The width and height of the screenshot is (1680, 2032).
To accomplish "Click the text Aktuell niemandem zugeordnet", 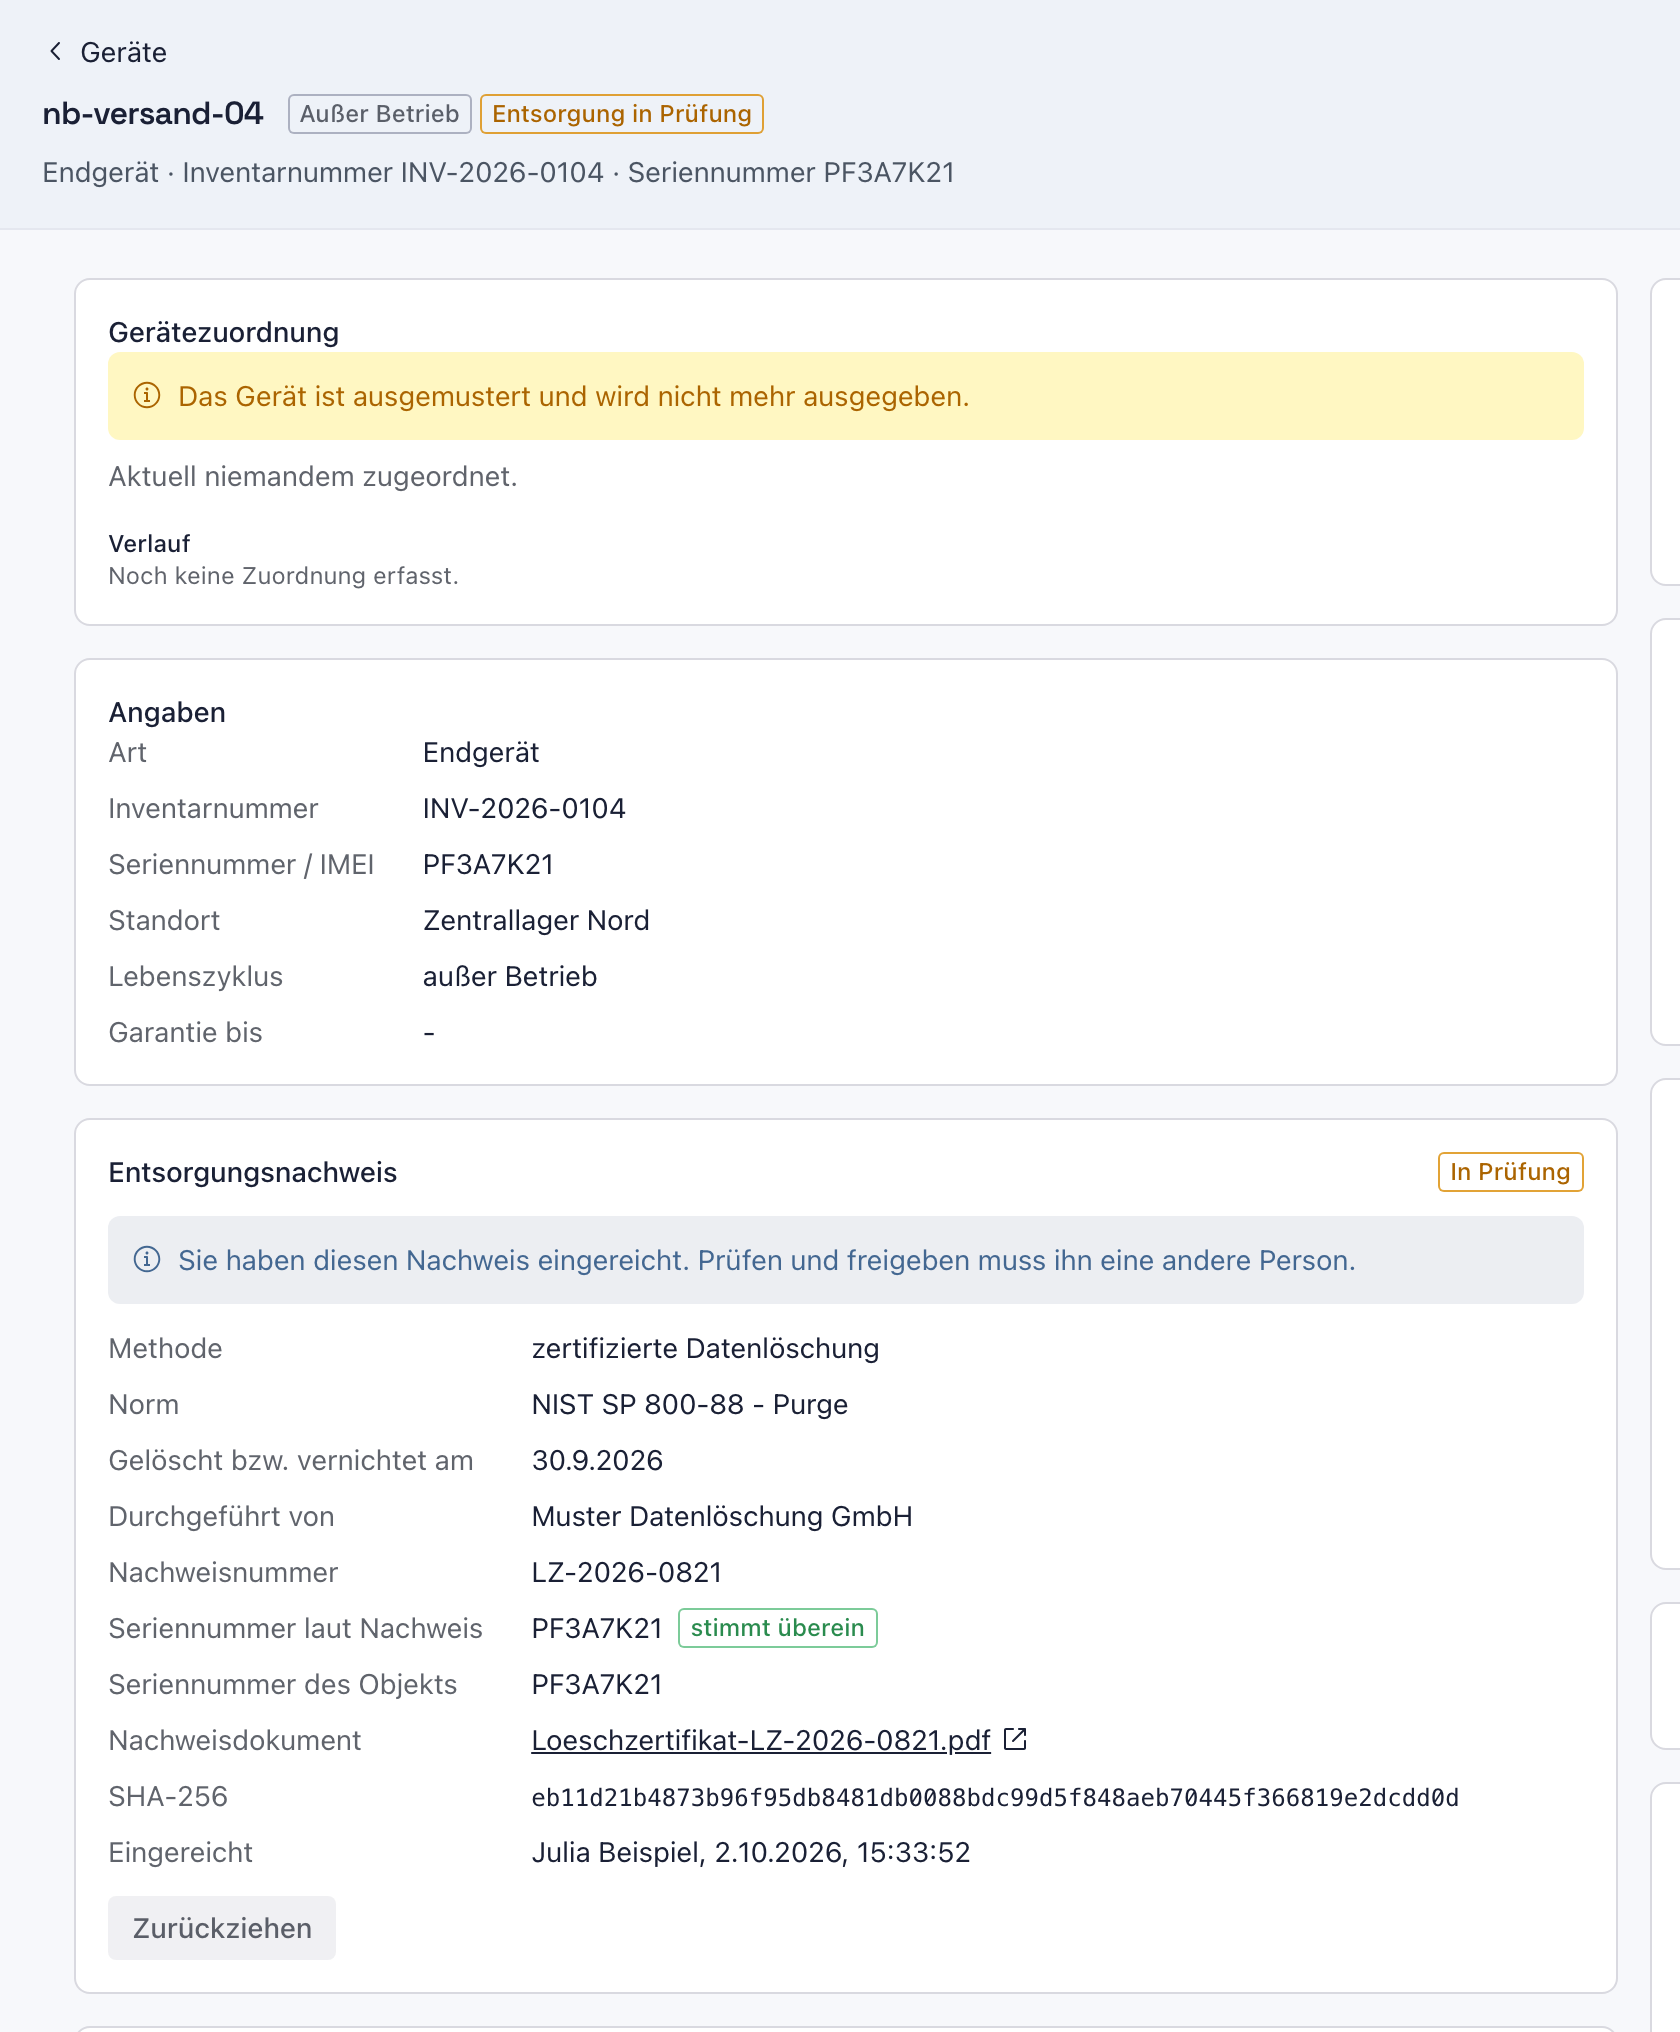I will (313, 476).
